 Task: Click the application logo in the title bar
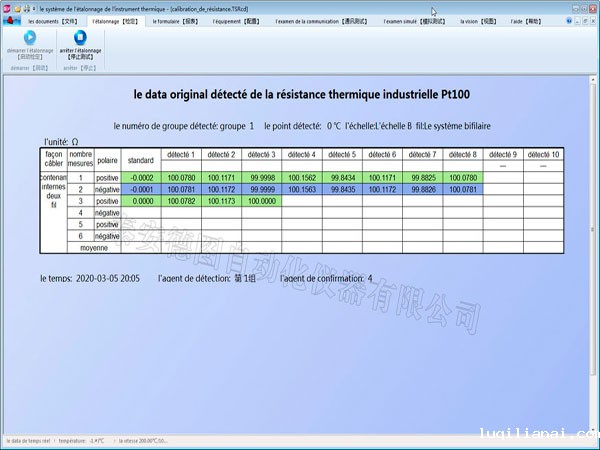(x=7, y=9)
